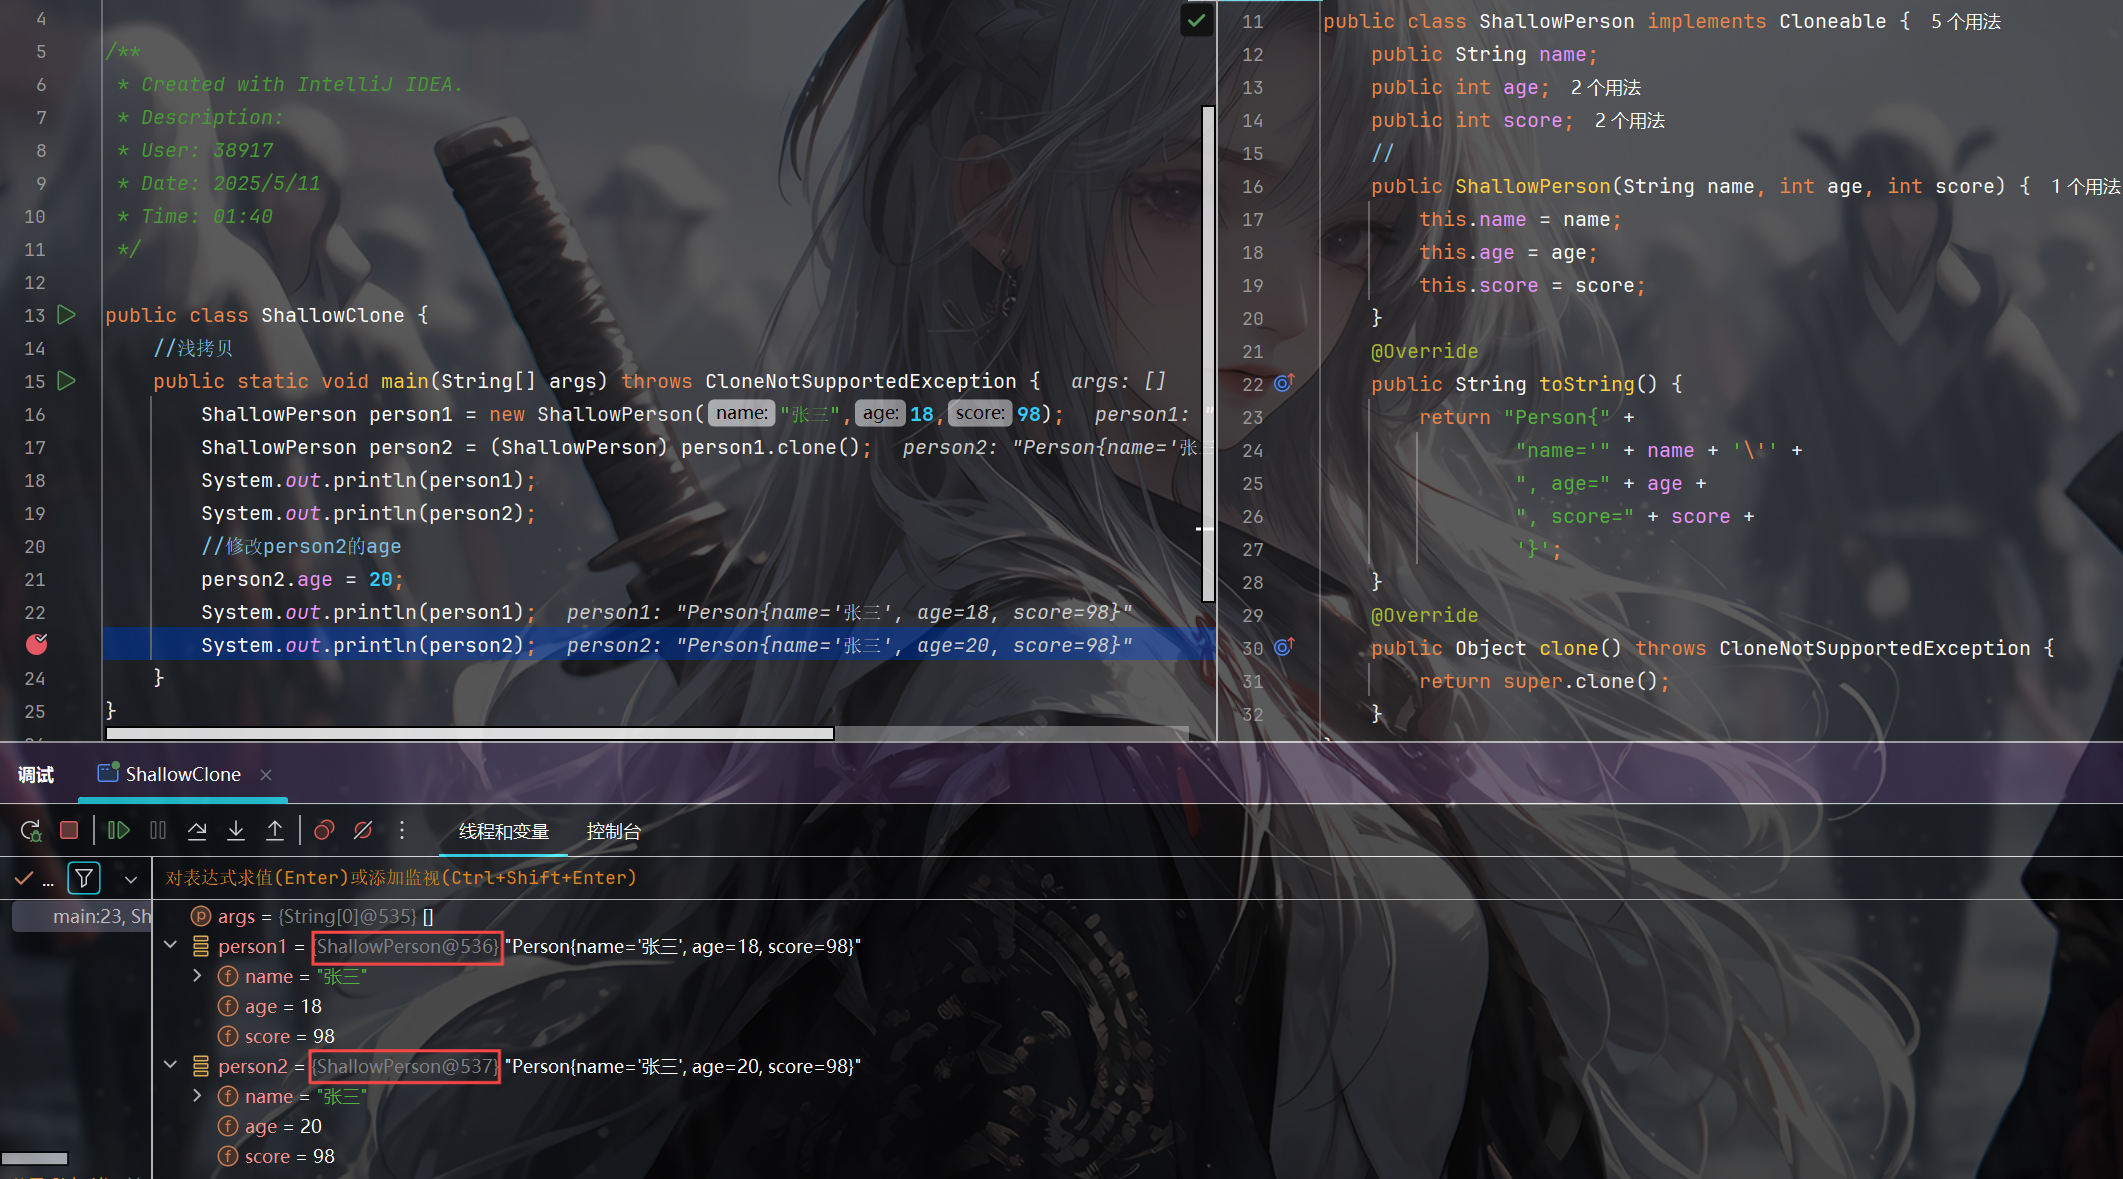Click the Step Out icon
The height and width of the screenshot is (1179, 2123).
click(274, 830)
